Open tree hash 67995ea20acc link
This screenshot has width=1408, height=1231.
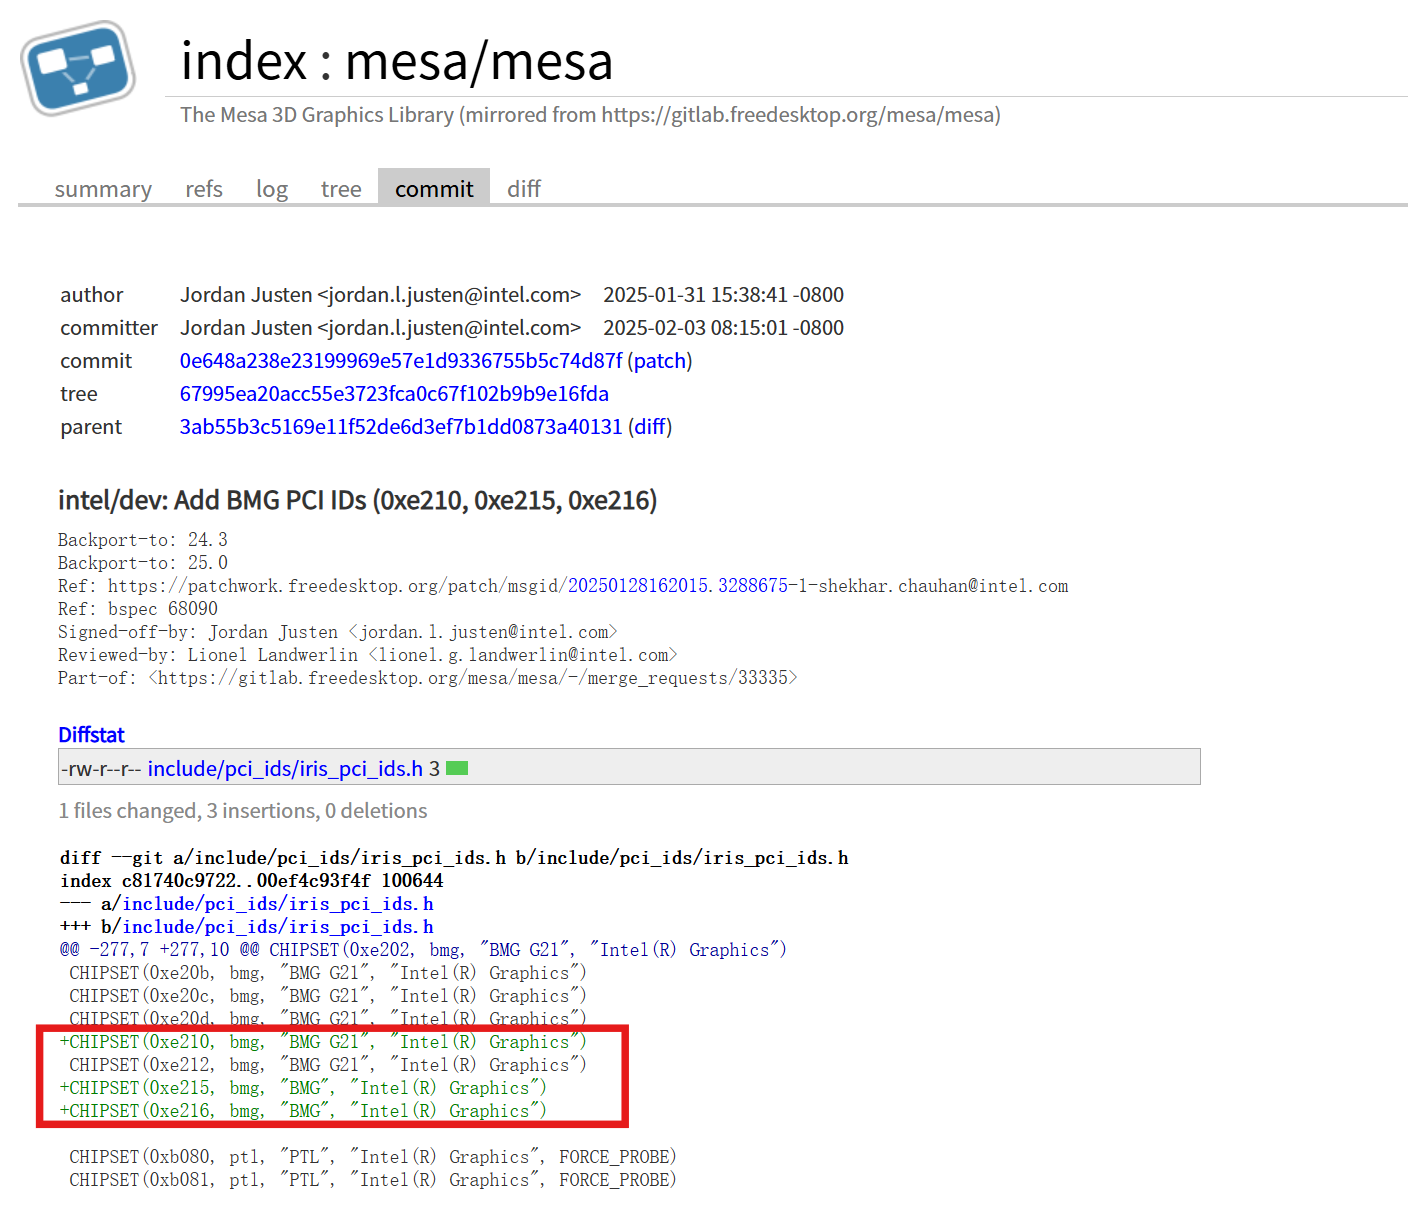tap(394, 394)
